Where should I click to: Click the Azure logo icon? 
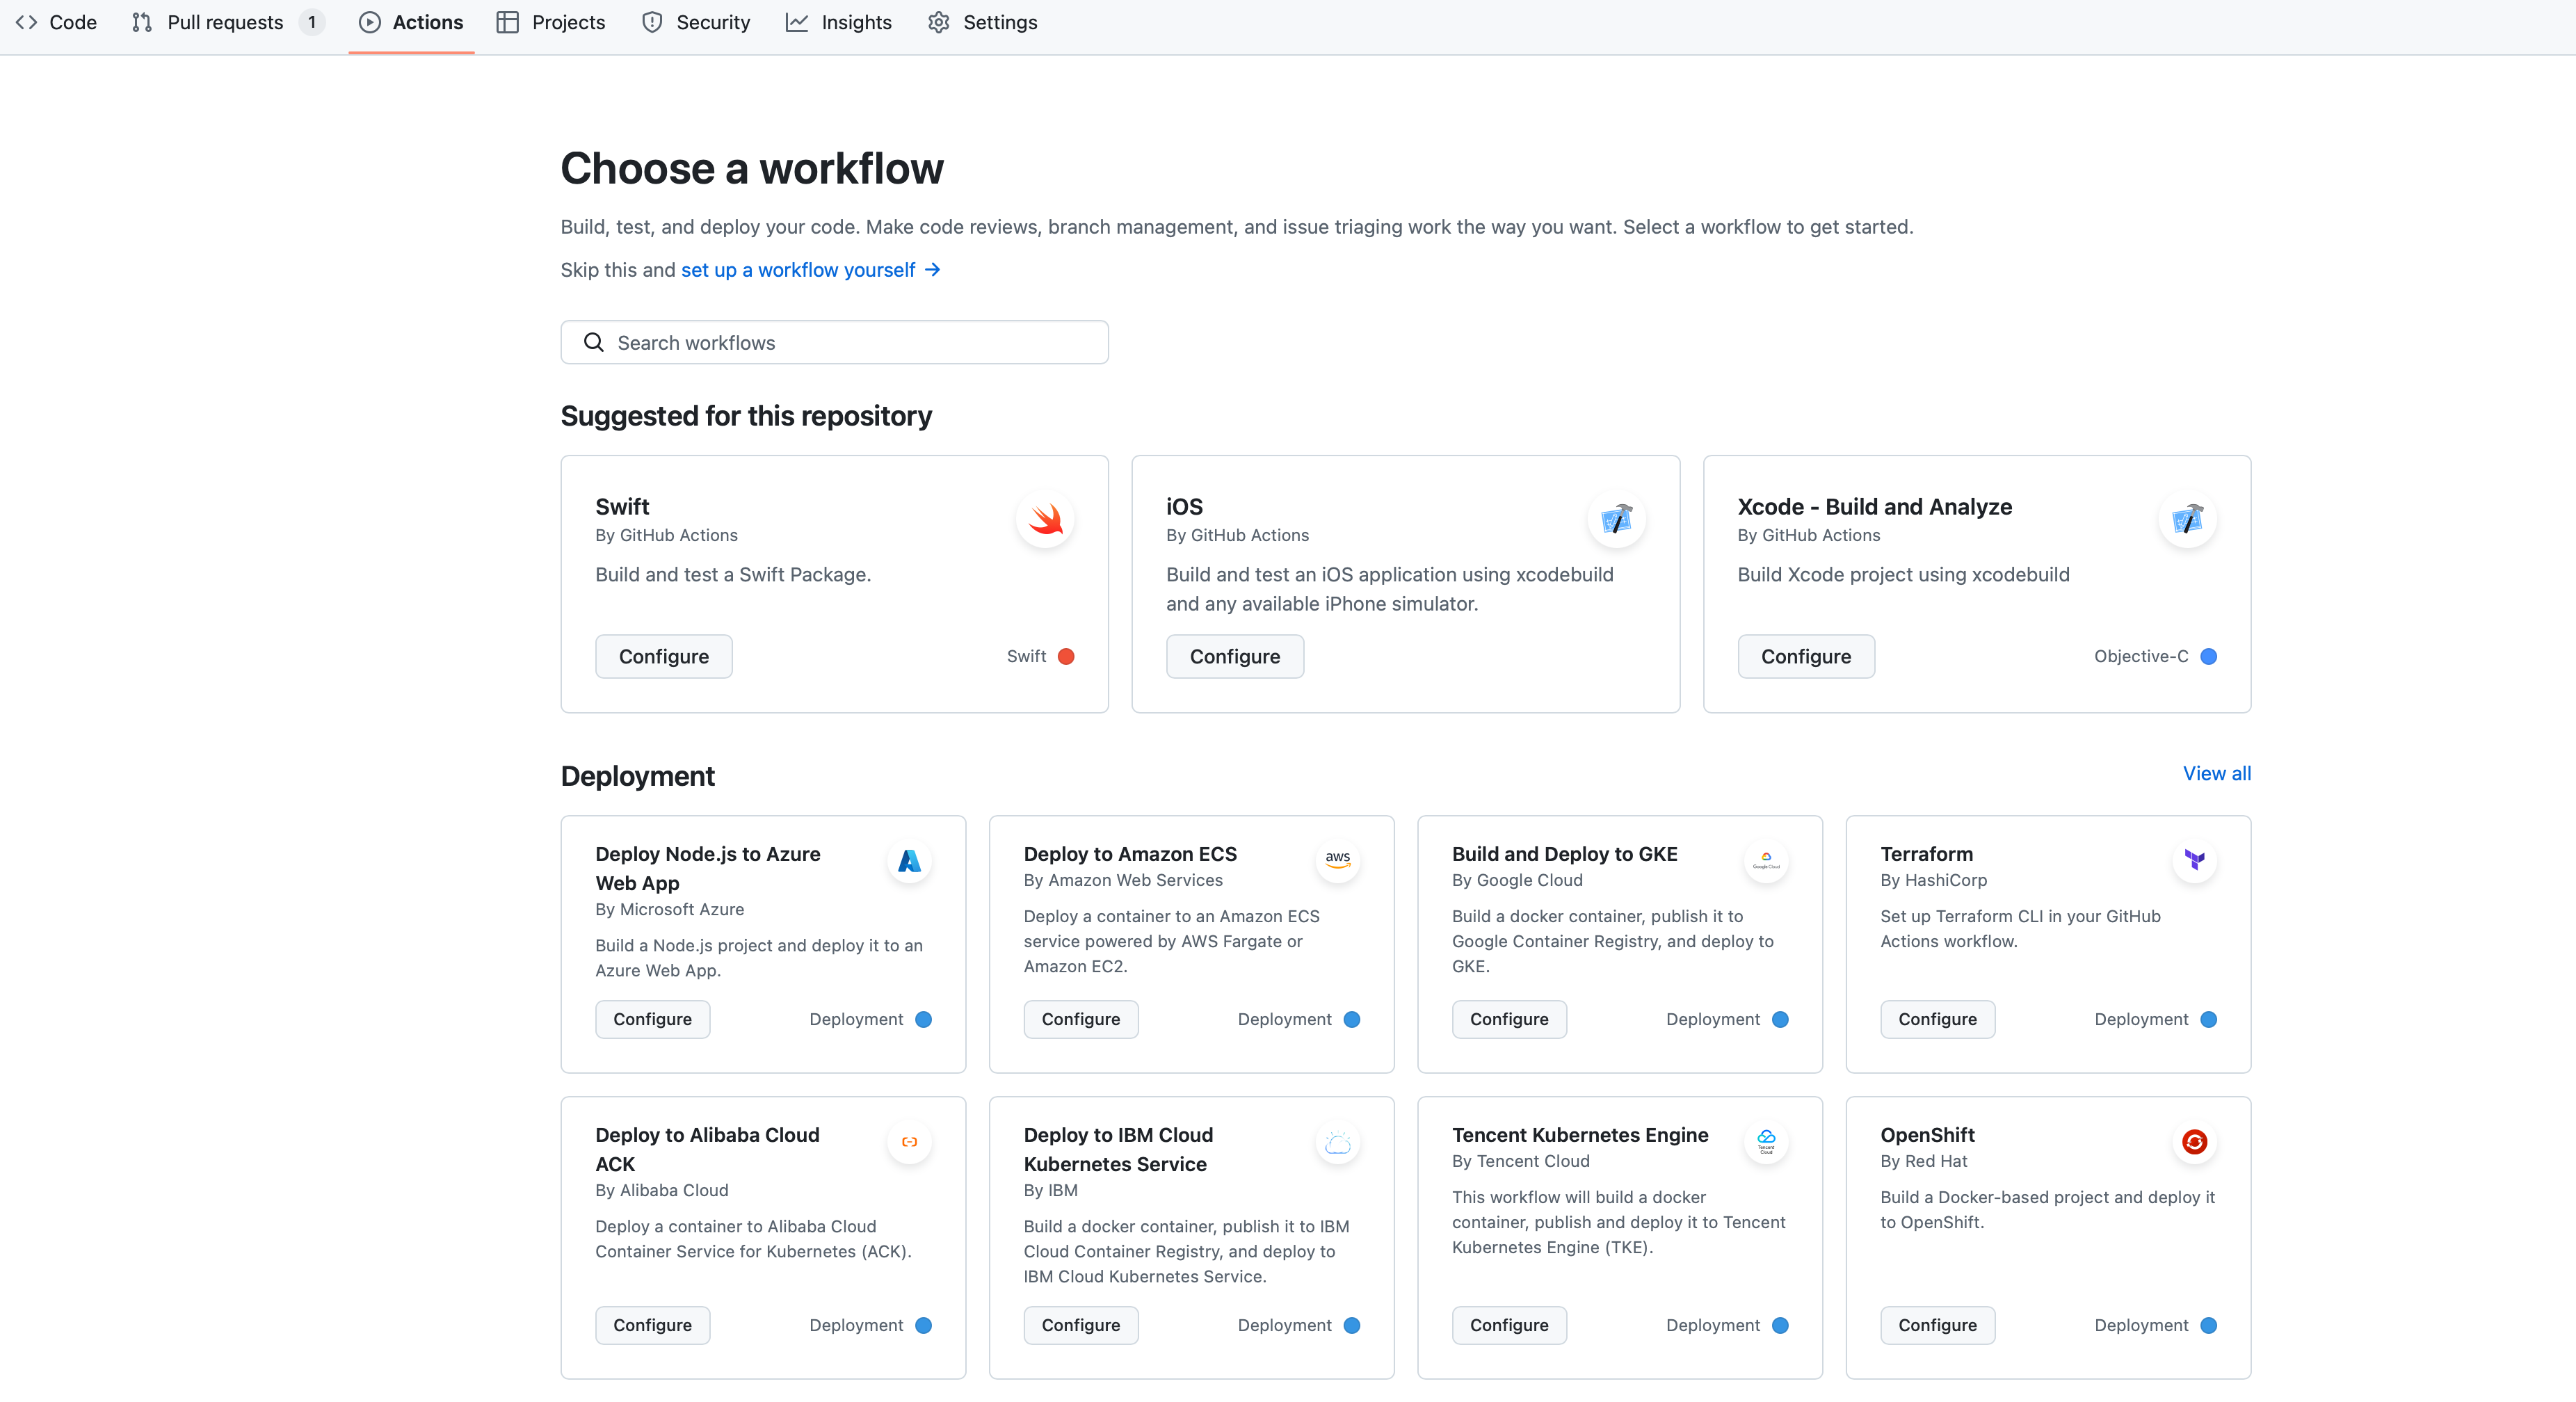pyautogui.click(x=909, y=860)
